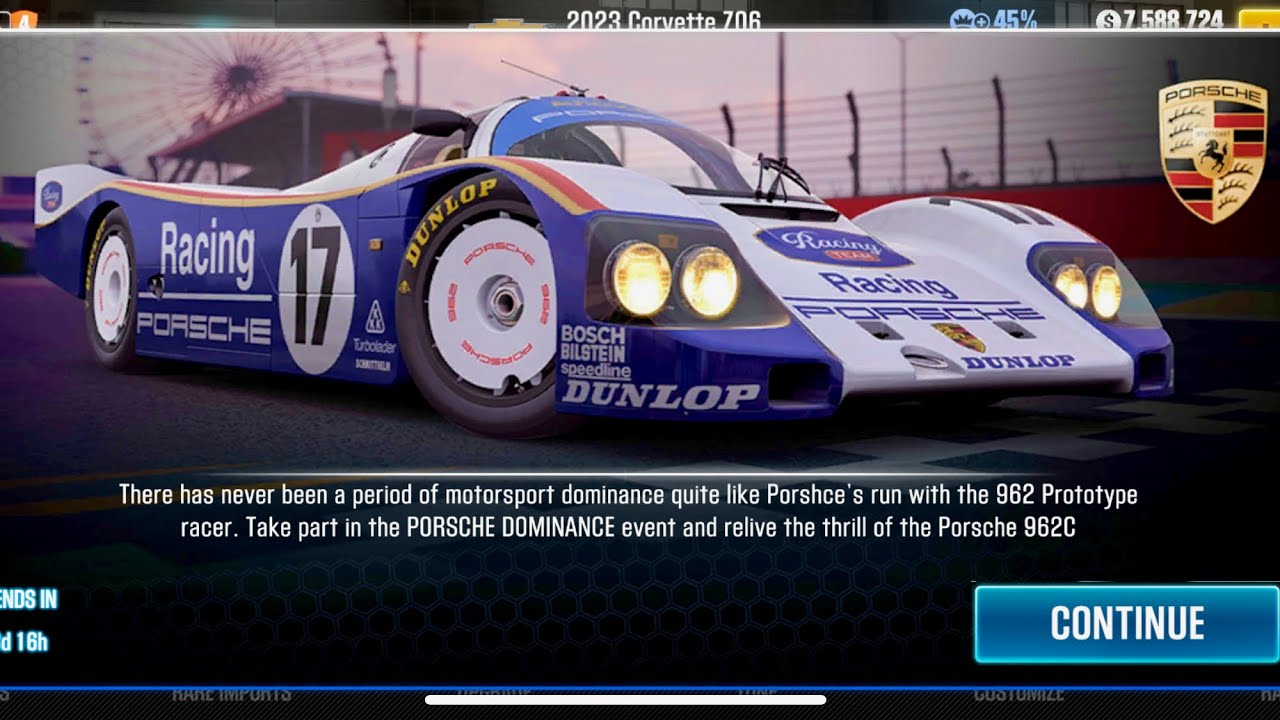Viewport: 1280px width, 720px height.
Task: Open the CUSTOMIZE tab
Action: click(1018, 693)
